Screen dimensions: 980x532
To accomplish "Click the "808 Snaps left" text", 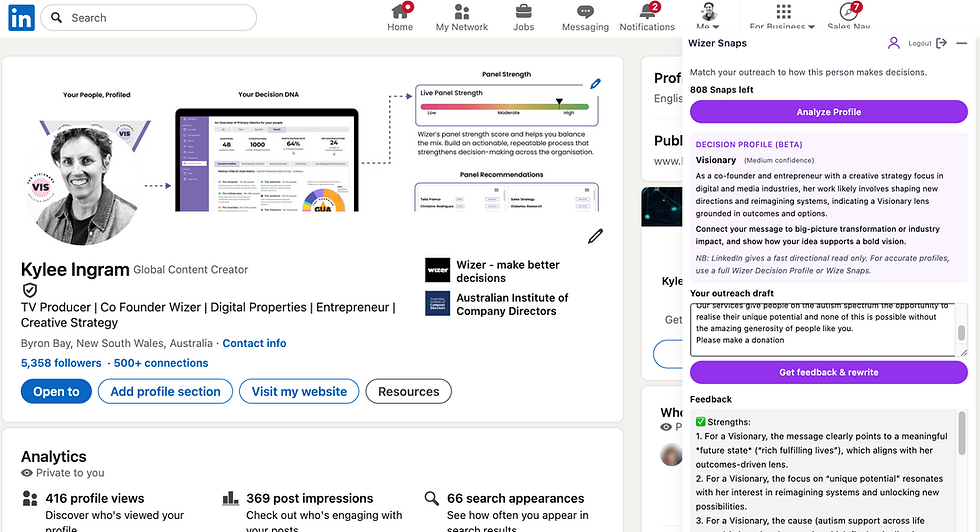I will coord(721,89).
